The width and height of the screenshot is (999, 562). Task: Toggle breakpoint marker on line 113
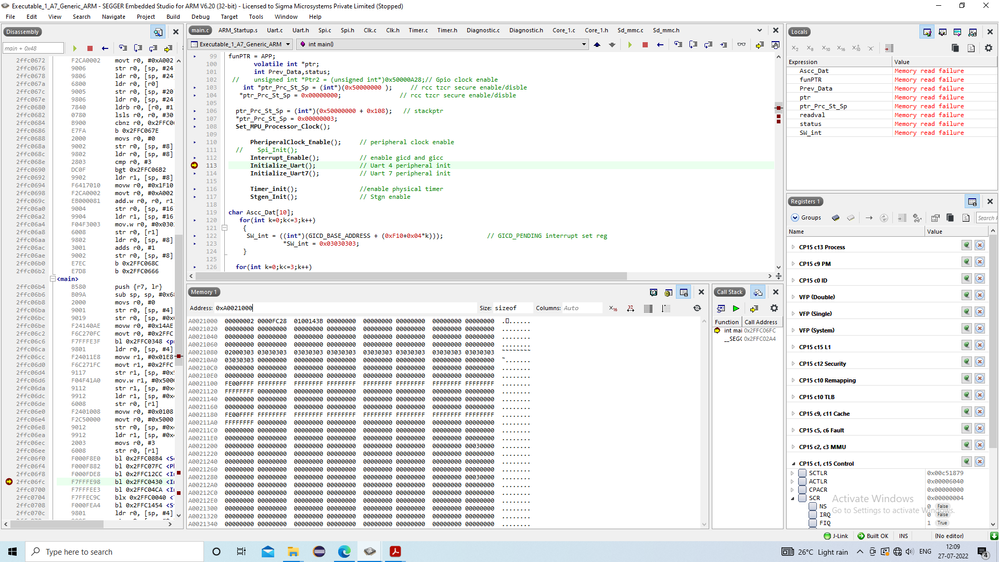194,166
